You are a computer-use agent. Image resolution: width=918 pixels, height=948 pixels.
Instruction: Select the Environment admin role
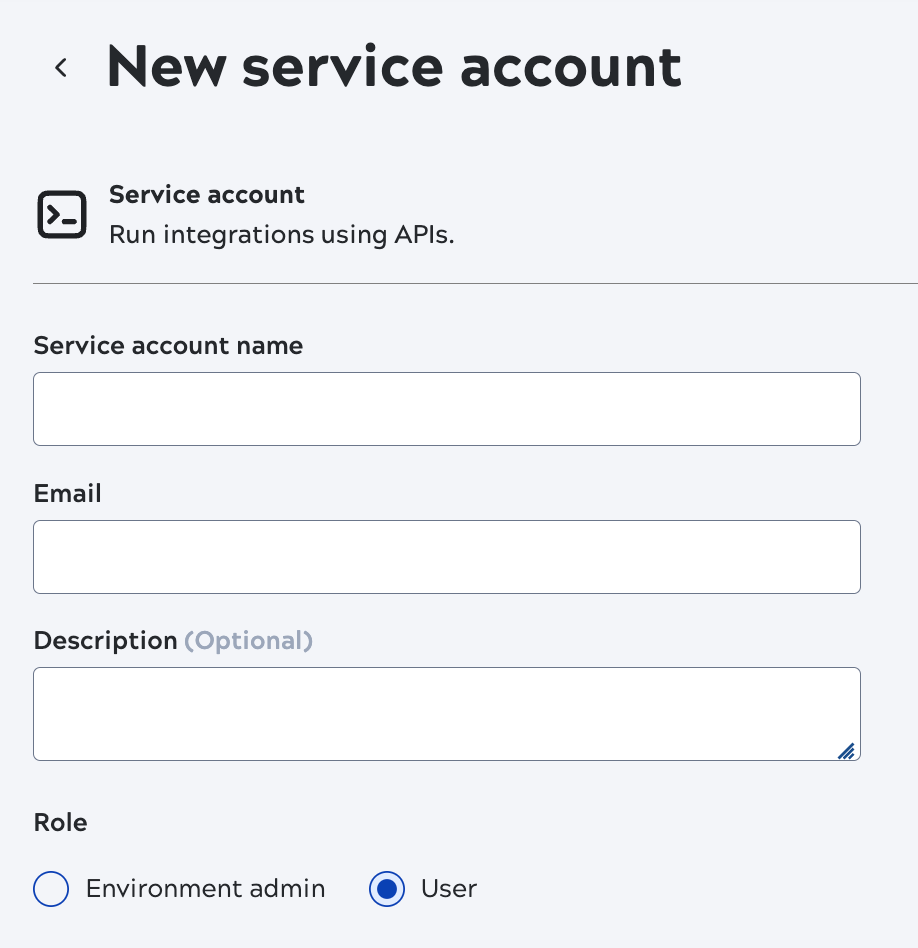(x=51, y=889)
